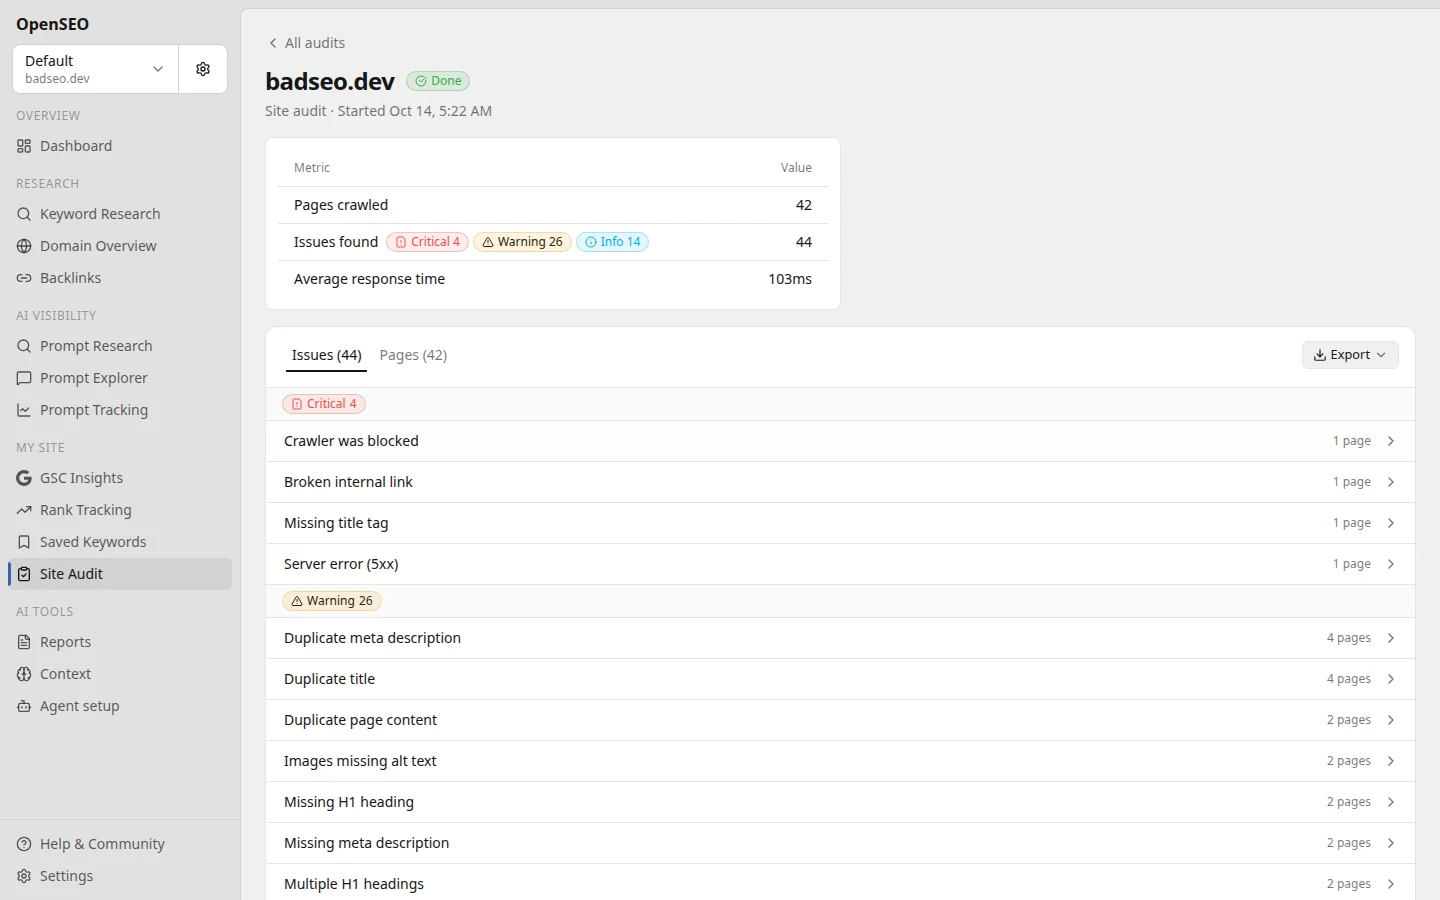This screenshot has width=1440, height=900.
Task: Click the Average response time row
Action: [x=553, y=279]
